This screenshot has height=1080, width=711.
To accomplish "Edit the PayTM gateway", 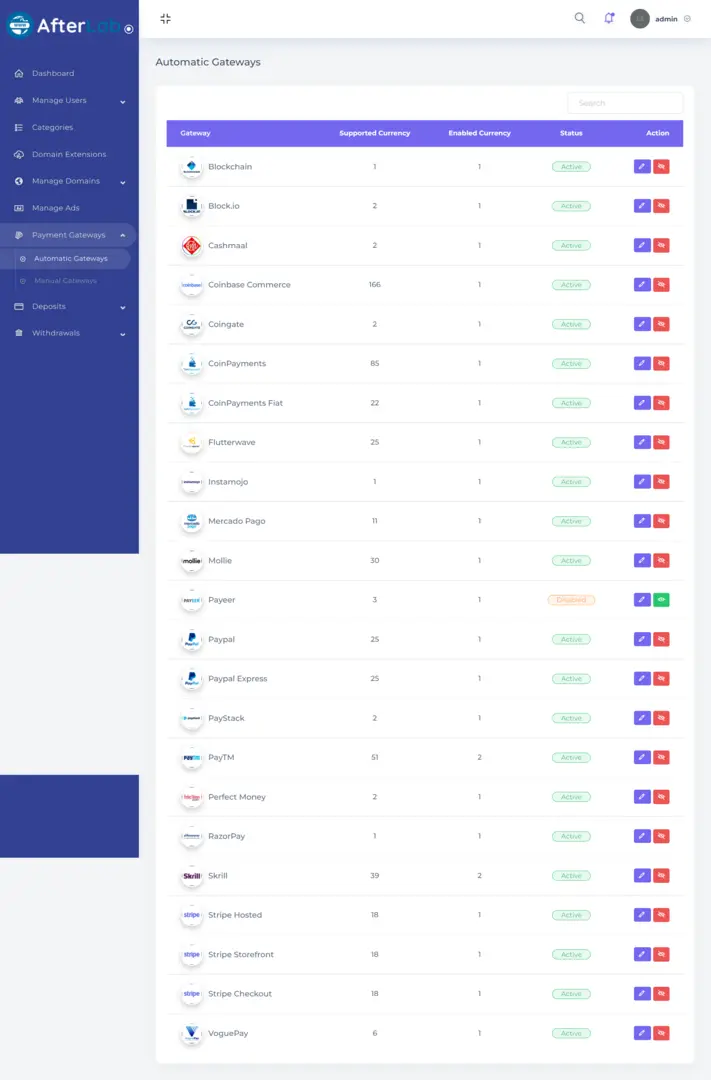I will 642,757.
